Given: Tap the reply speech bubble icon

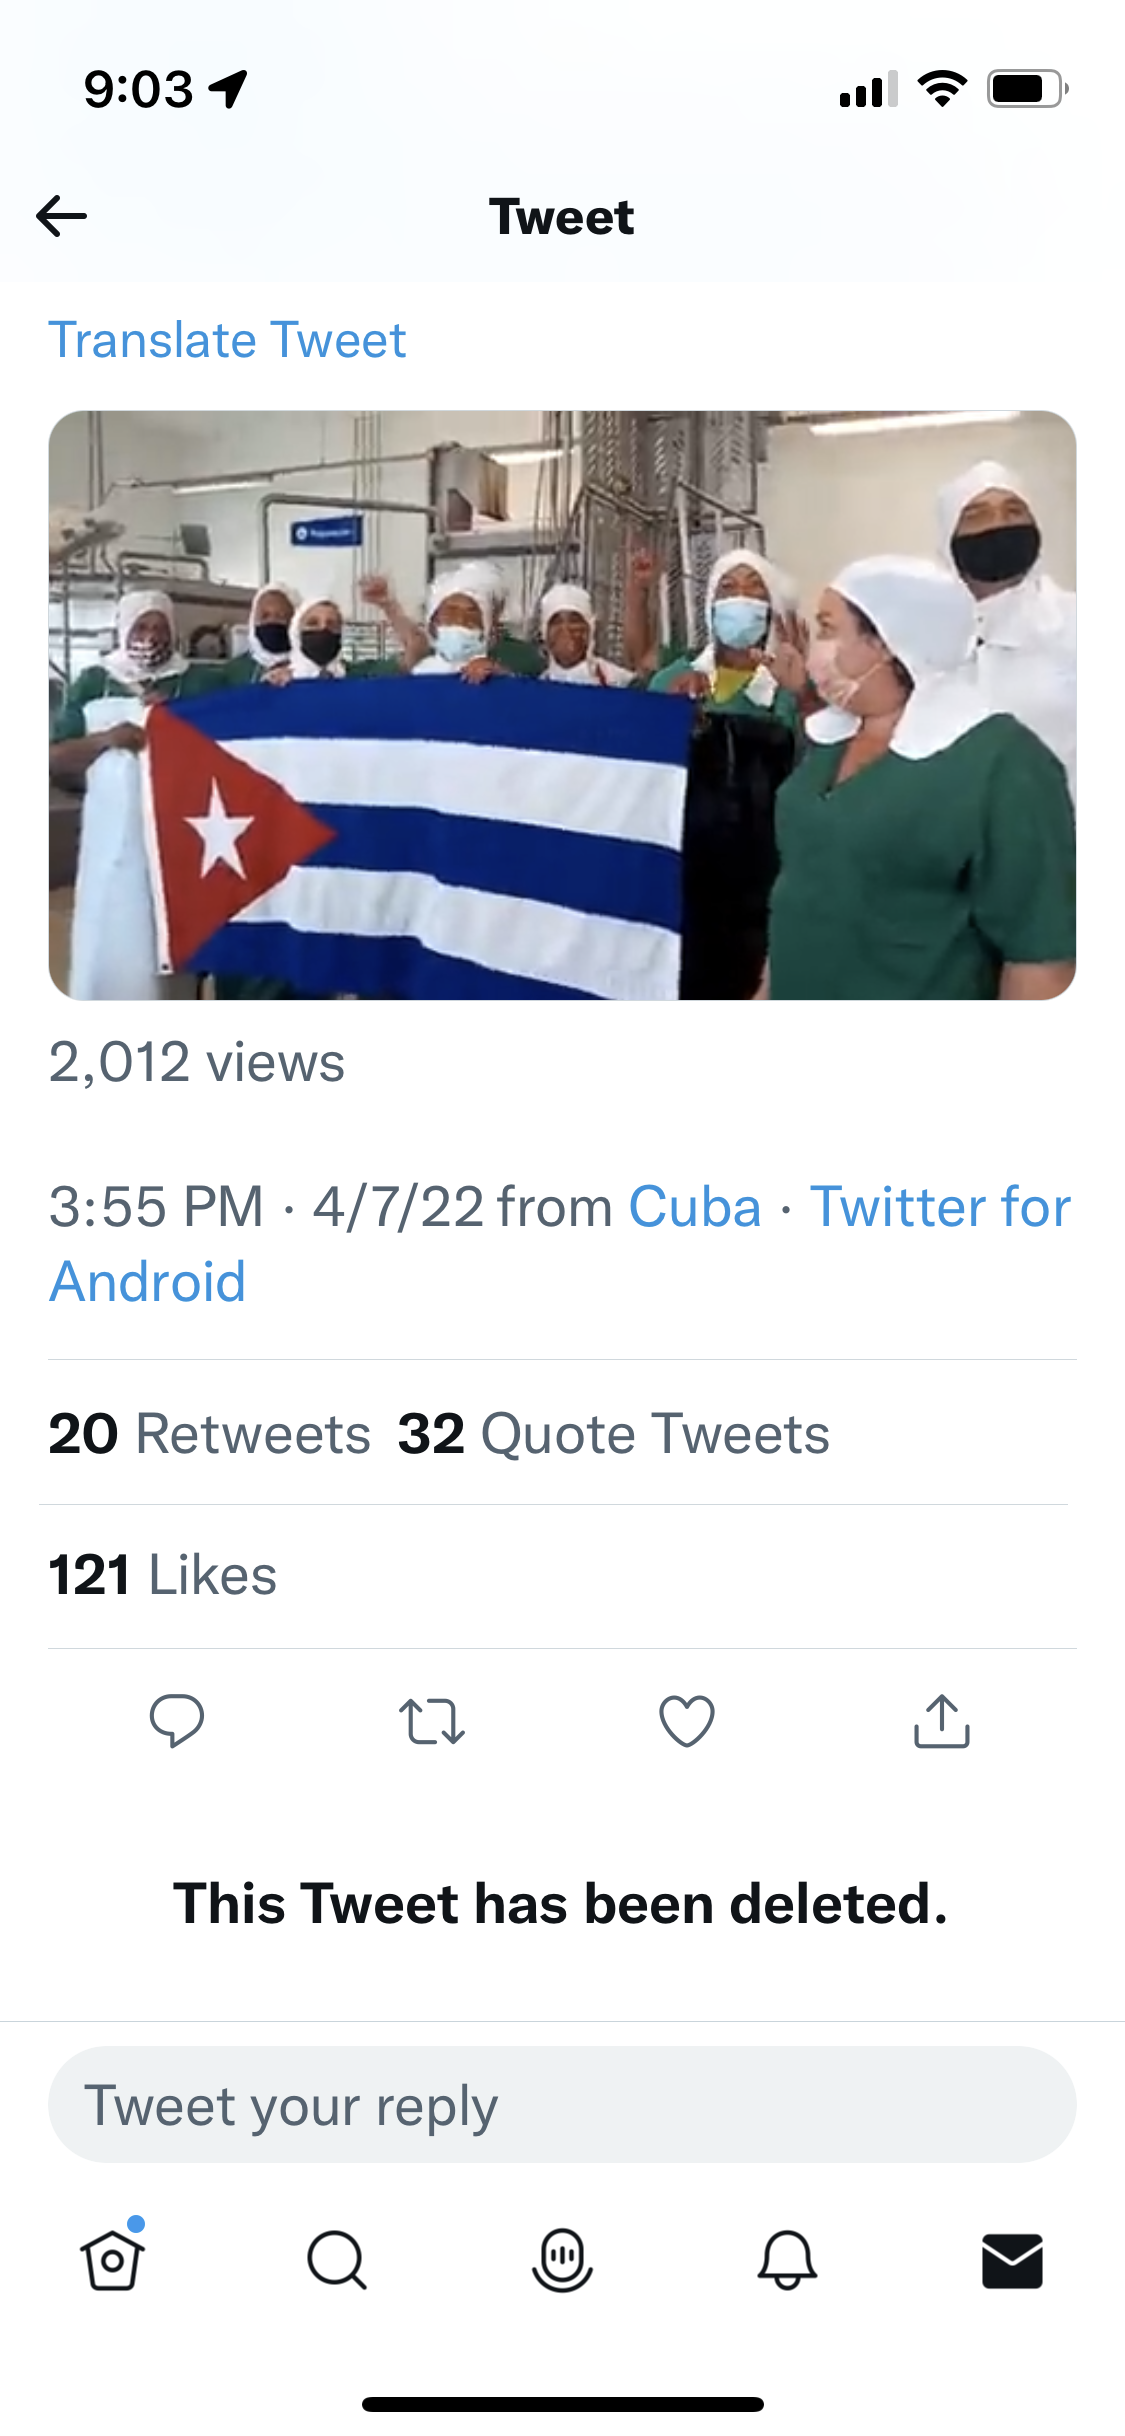Looking at the screenshot, I should 176,1720.
